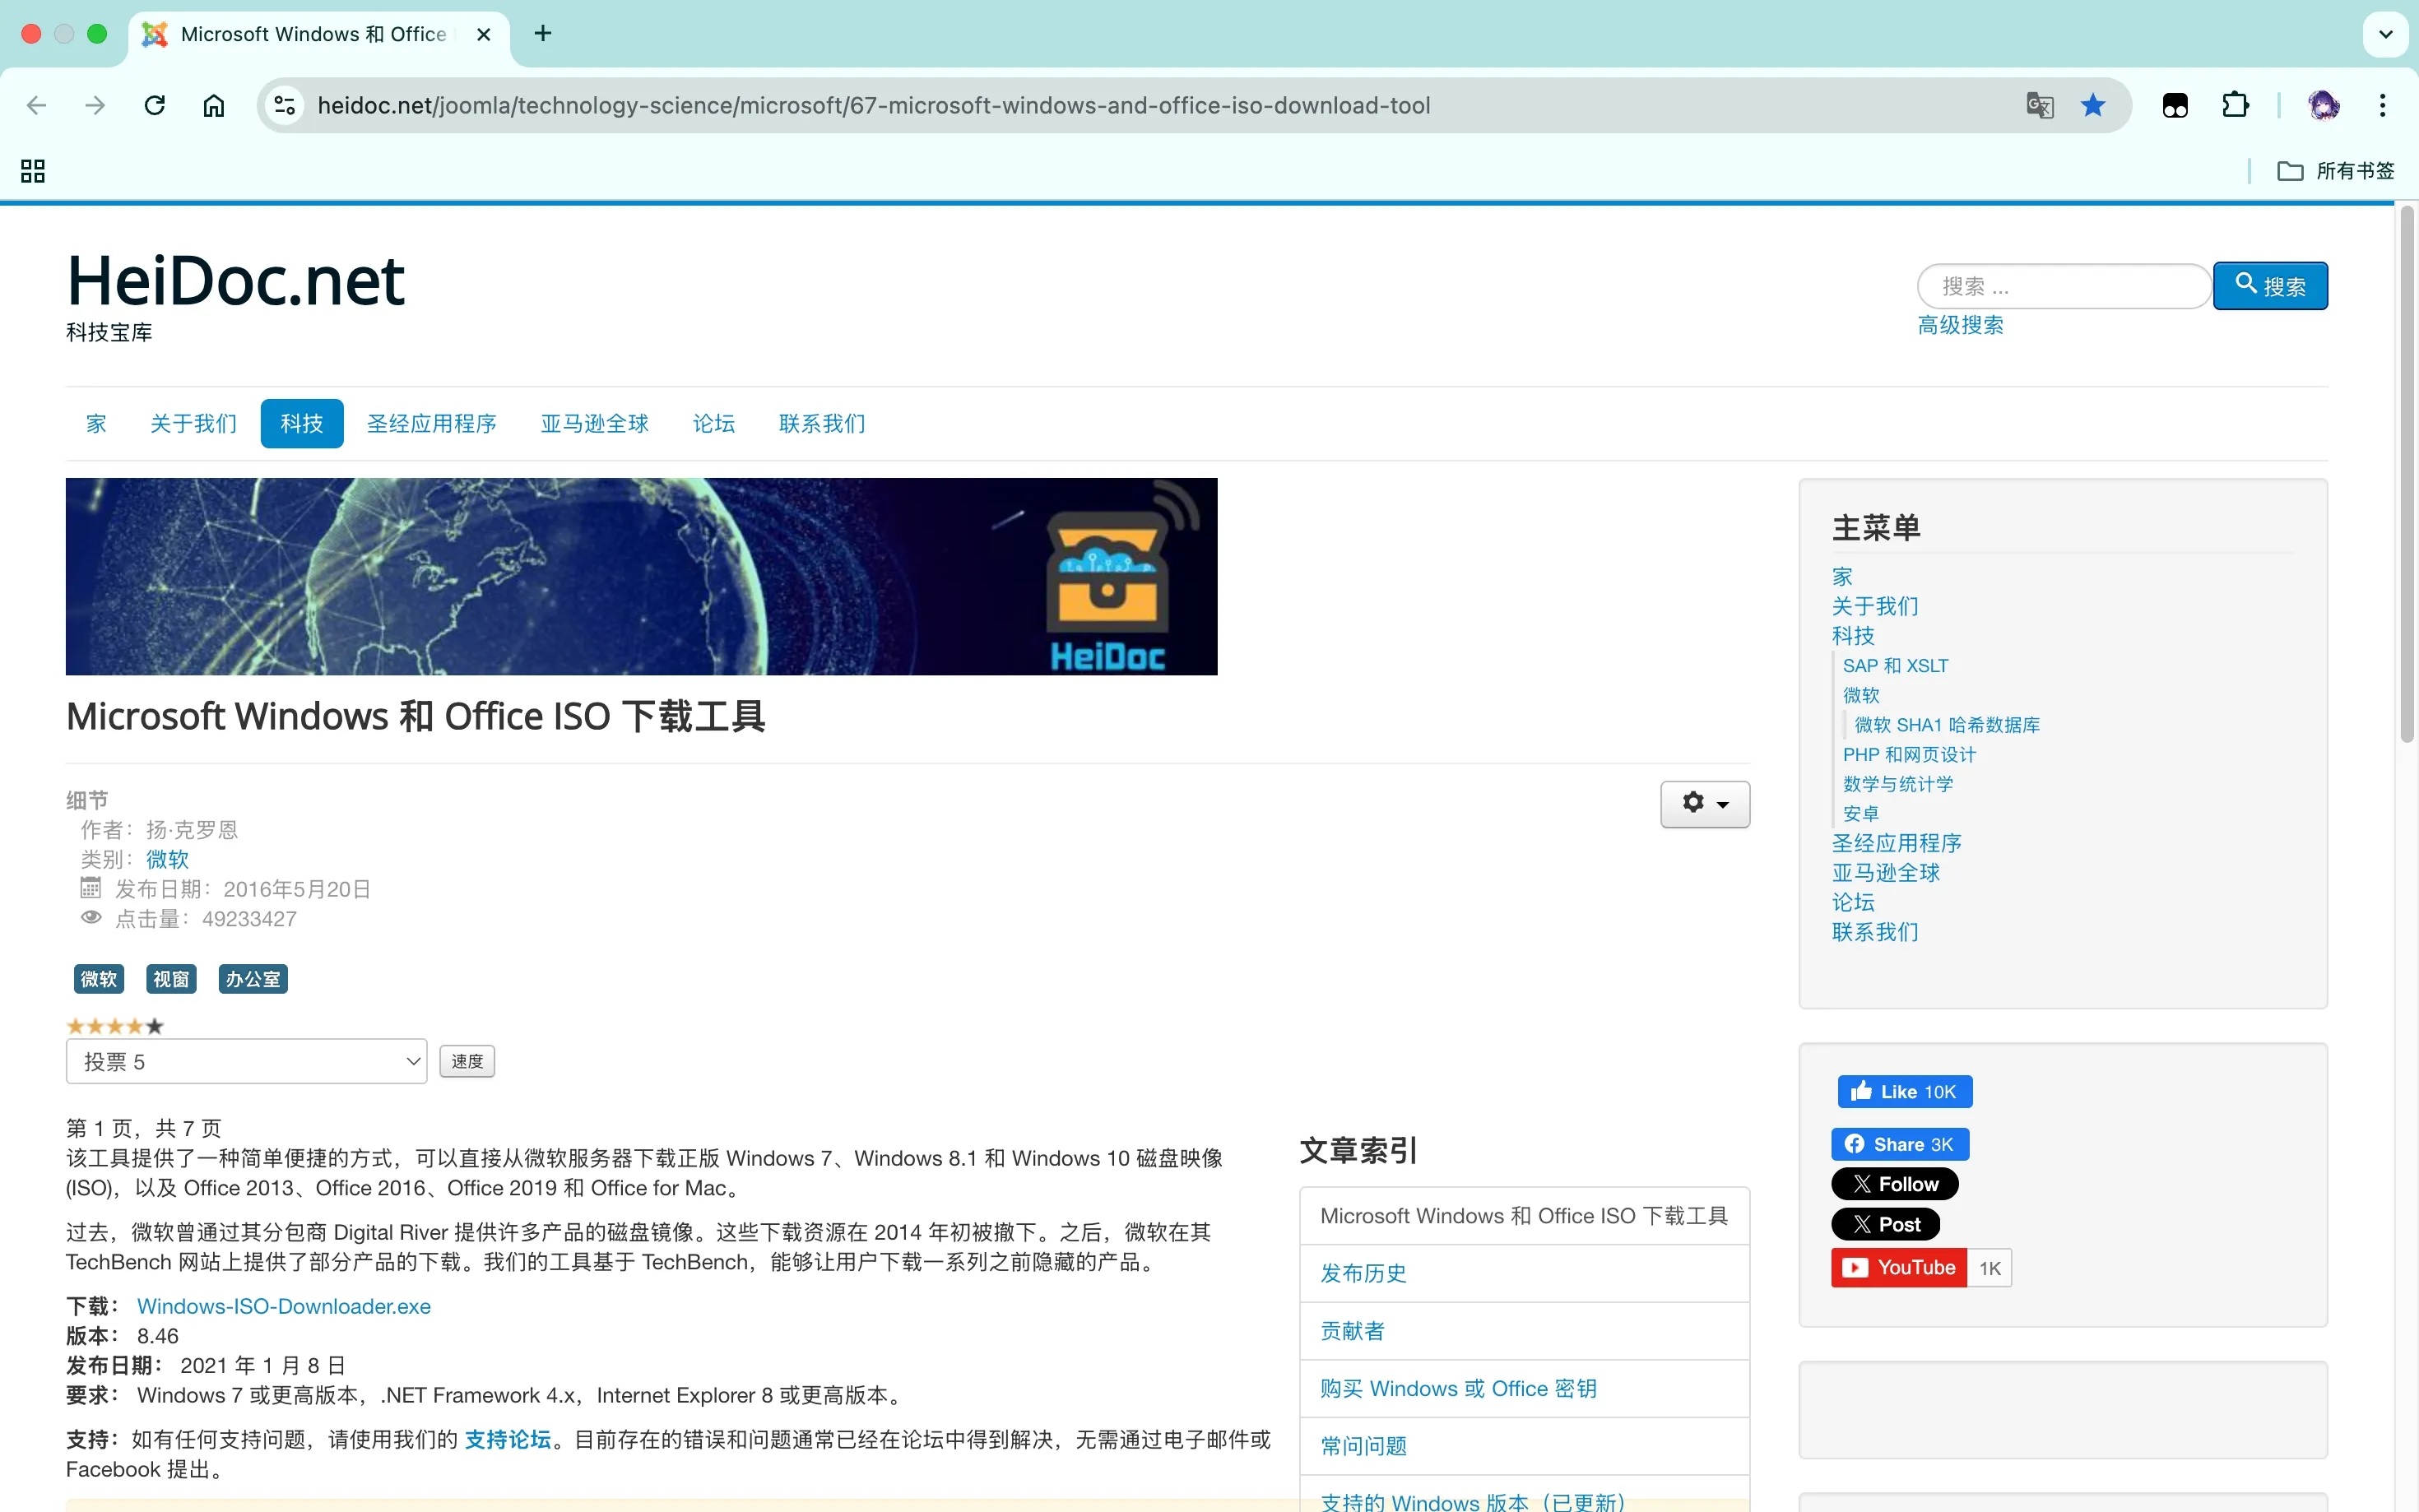Open the article gear options dropdown
The image size is (2419, 1512).
(x=1704, y=803)
